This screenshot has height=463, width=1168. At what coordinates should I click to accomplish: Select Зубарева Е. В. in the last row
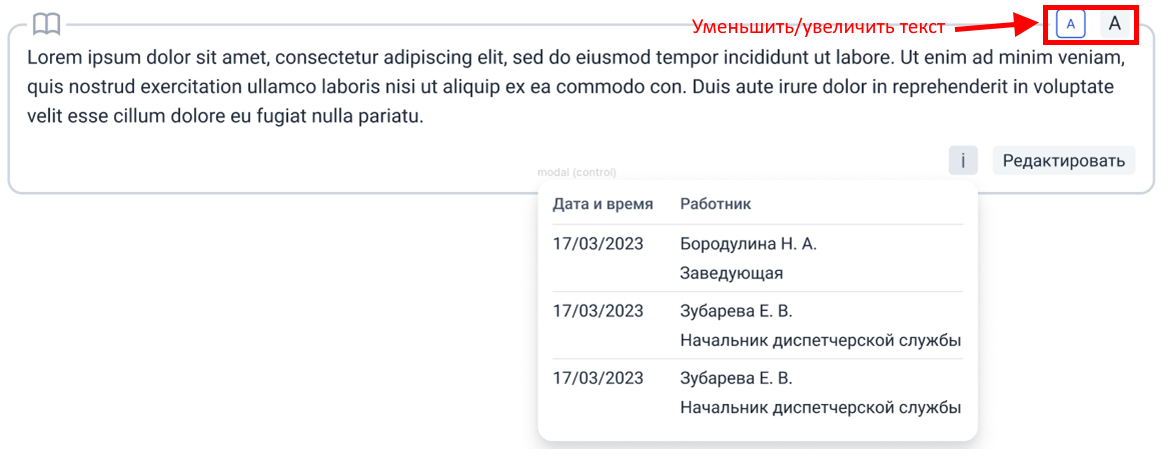point(736,378)
